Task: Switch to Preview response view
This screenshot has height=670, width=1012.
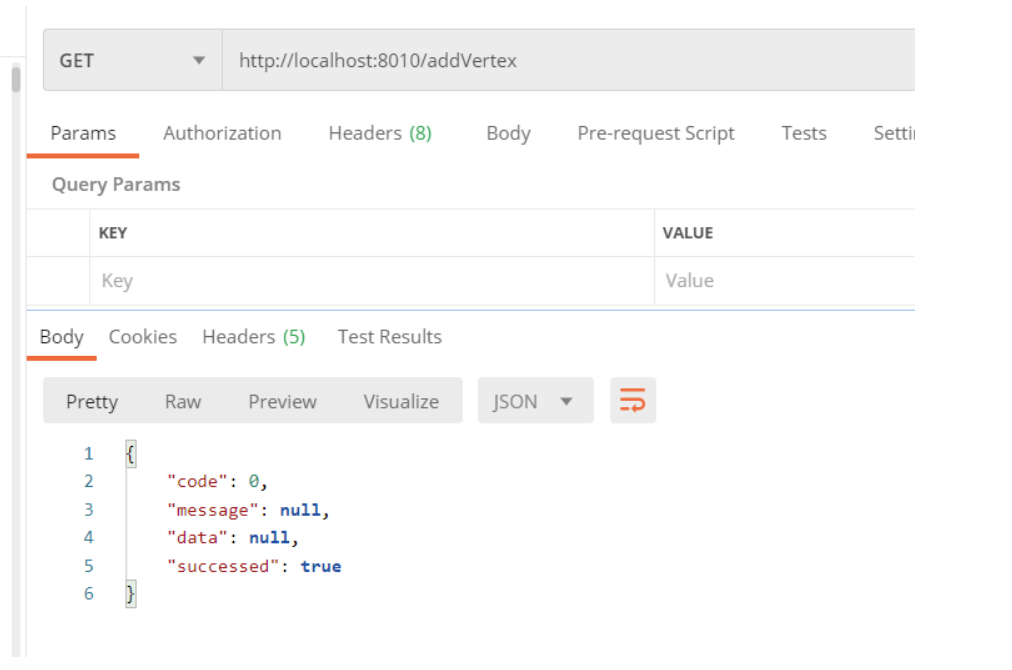Action: coord(282,401)
